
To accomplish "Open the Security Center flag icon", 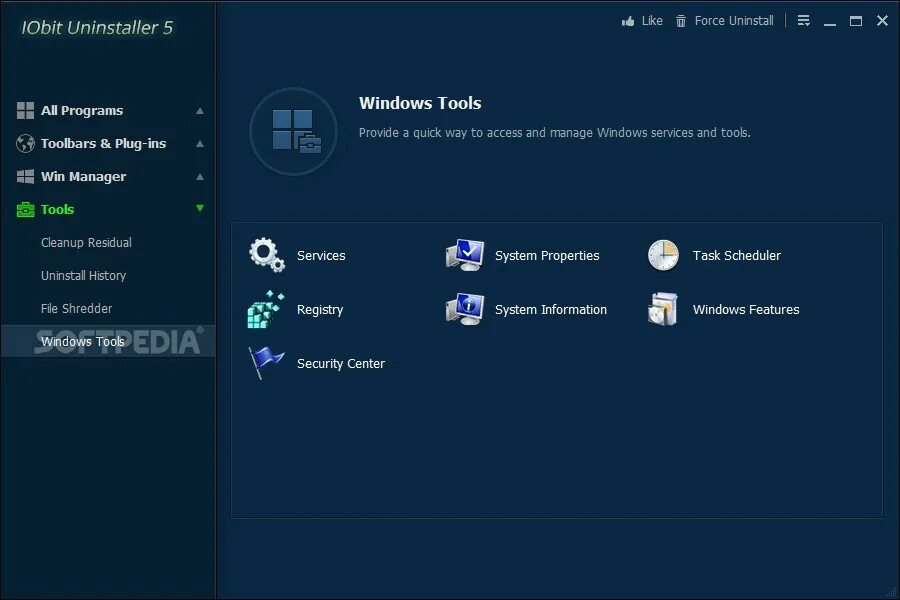I will tap(266, 363).
